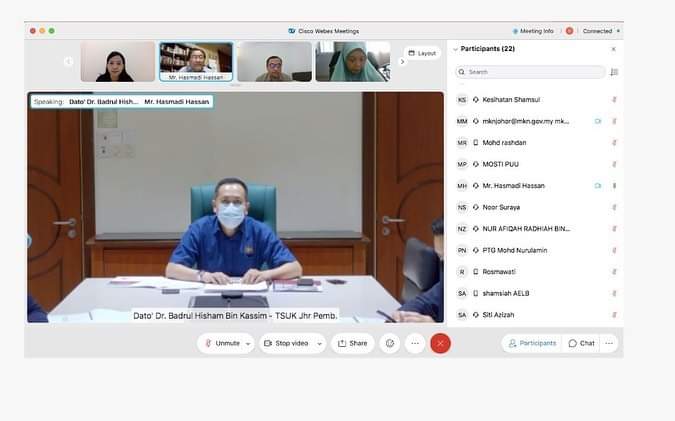The height and width of the screenshot is (421, 675).
Task: Click the mic icon for MOSTI PUU
Action: click(614, 164)
